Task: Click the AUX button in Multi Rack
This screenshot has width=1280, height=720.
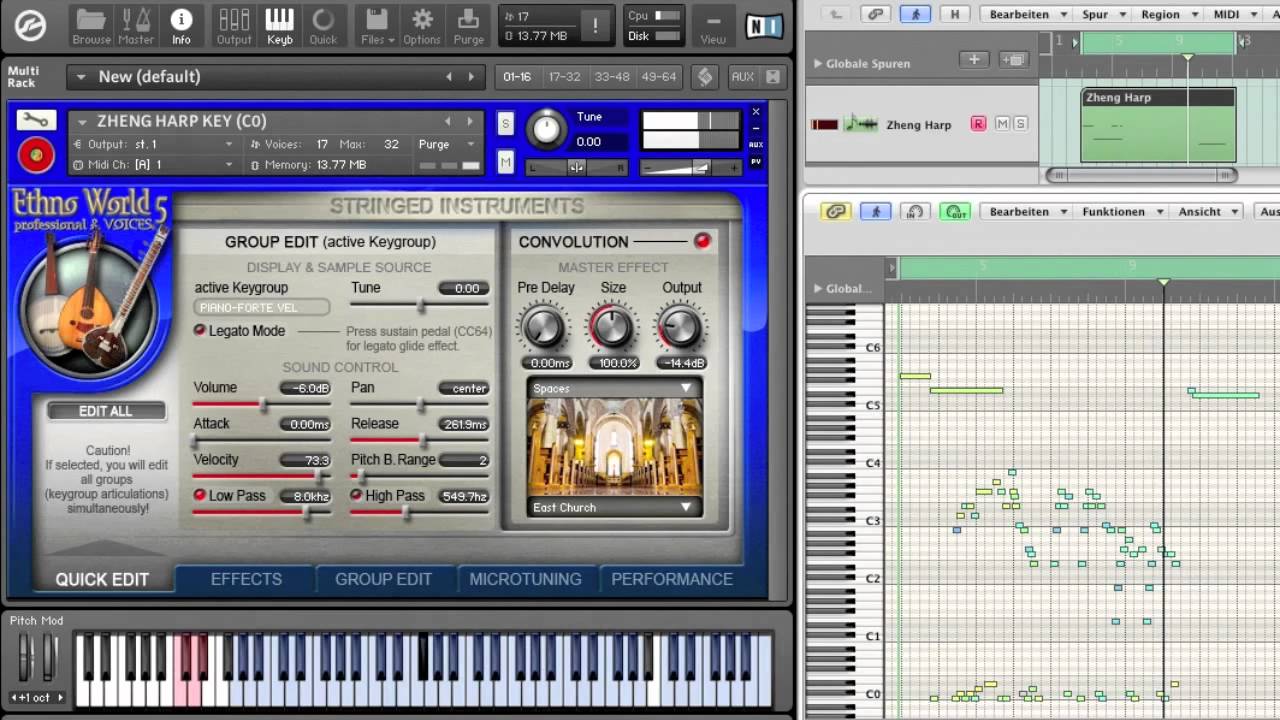Action: tap(742, 77)
